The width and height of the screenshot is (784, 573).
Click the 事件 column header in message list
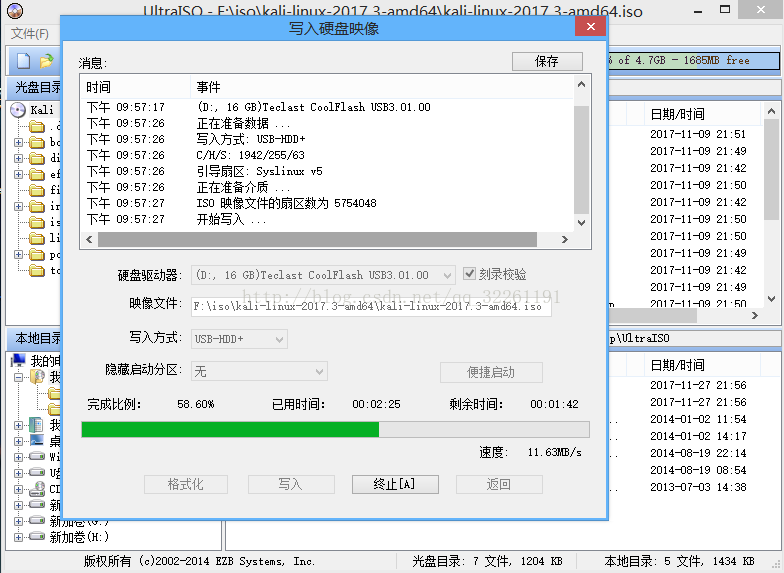pos(382,87)
